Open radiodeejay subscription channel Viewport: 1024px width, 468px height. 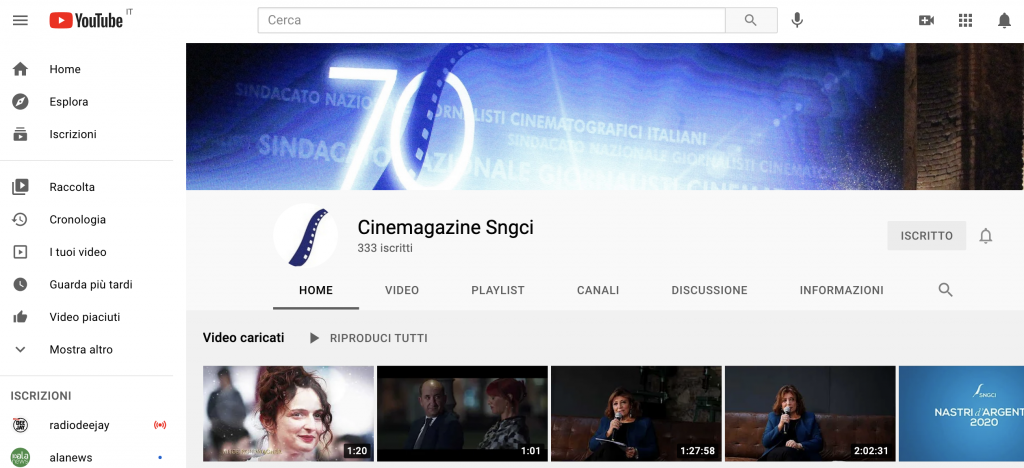click(x=80, y=425)
